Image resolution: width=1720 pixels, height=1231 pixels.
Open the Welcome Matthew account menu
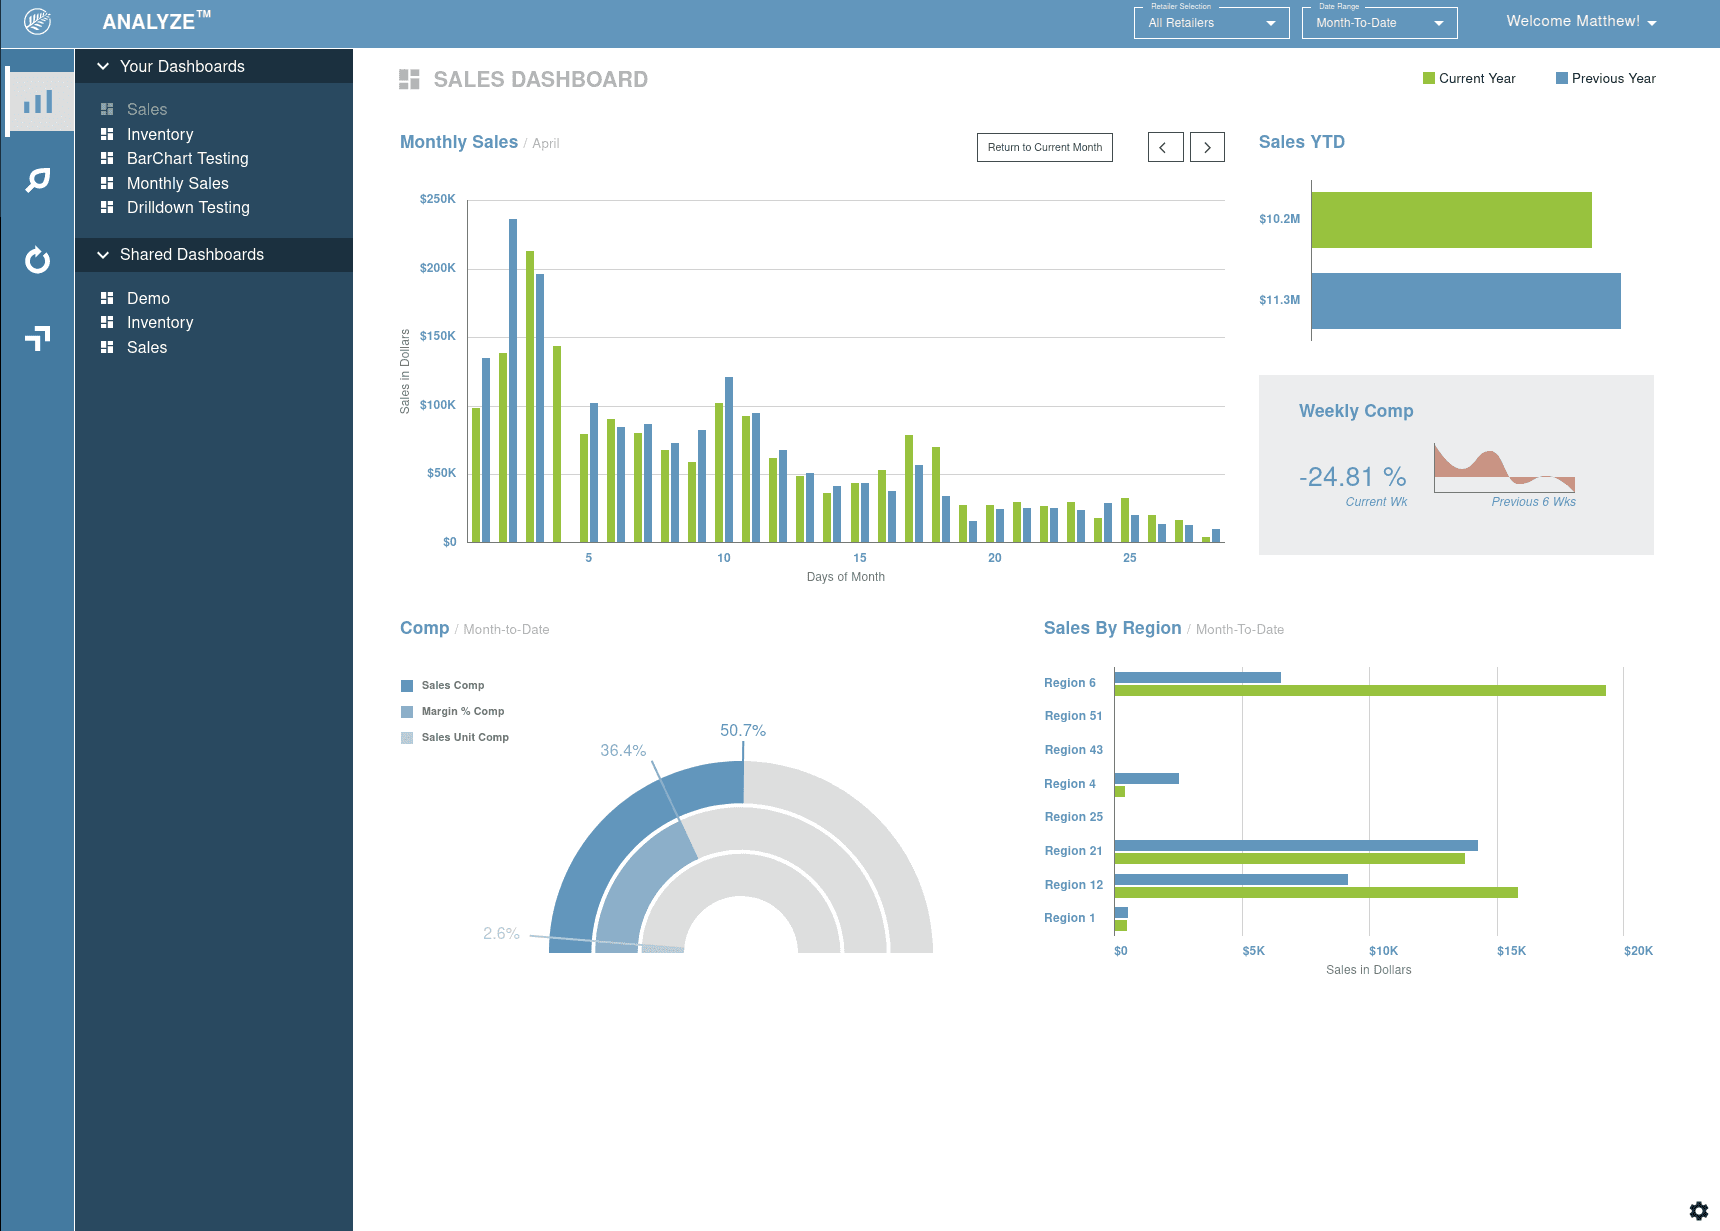click(x=1580, y=20)
